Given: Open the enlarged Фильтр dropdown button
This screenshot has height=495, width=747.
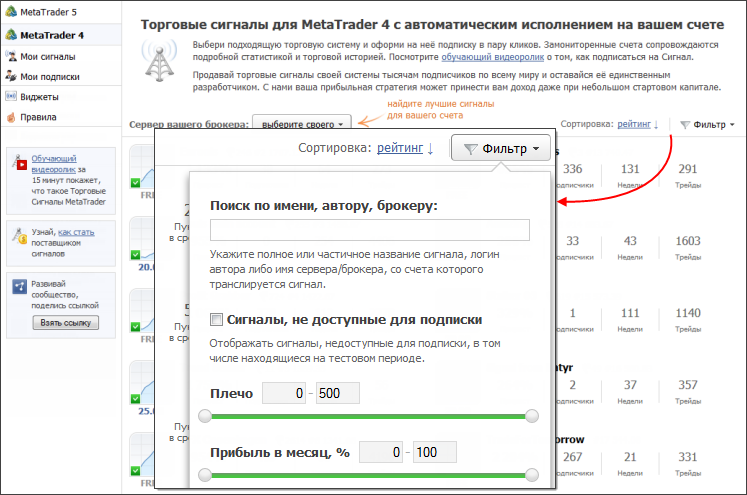Looking at the screenshot, I should coord(501,148).
